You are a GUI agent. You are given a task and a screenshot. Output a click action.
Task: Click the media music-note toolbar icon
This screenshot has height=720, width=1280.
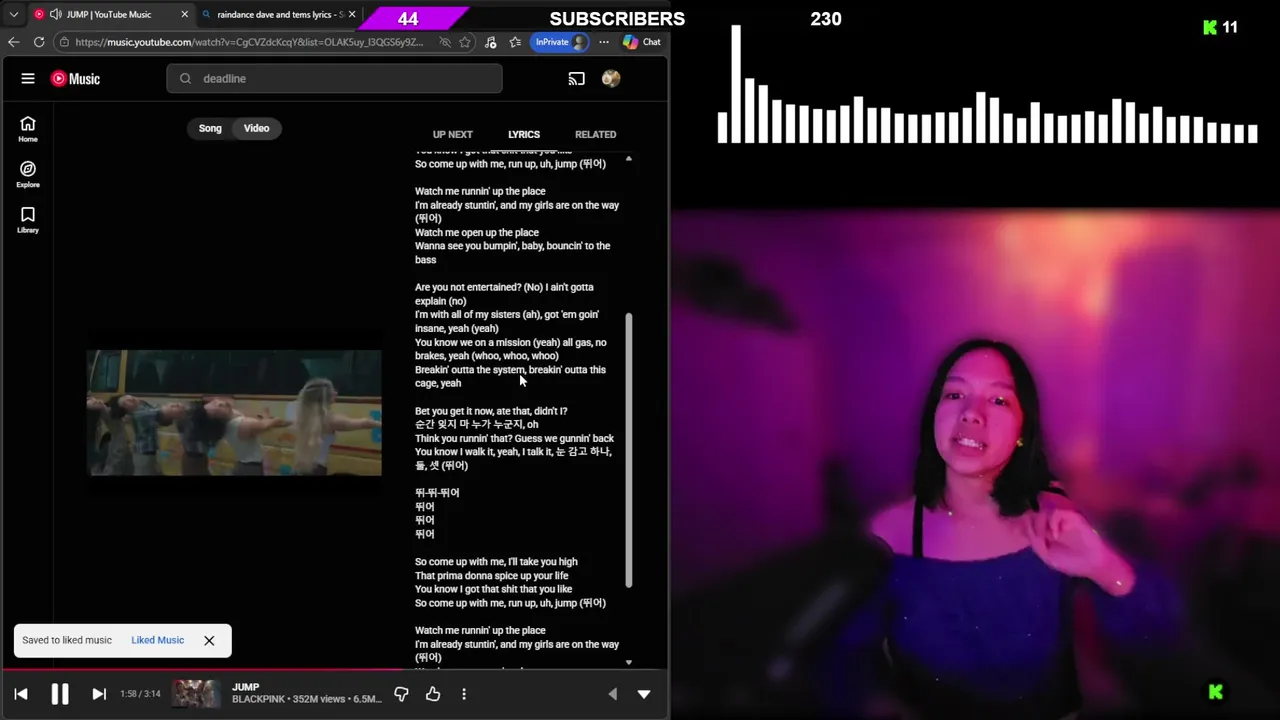(490, 42)
